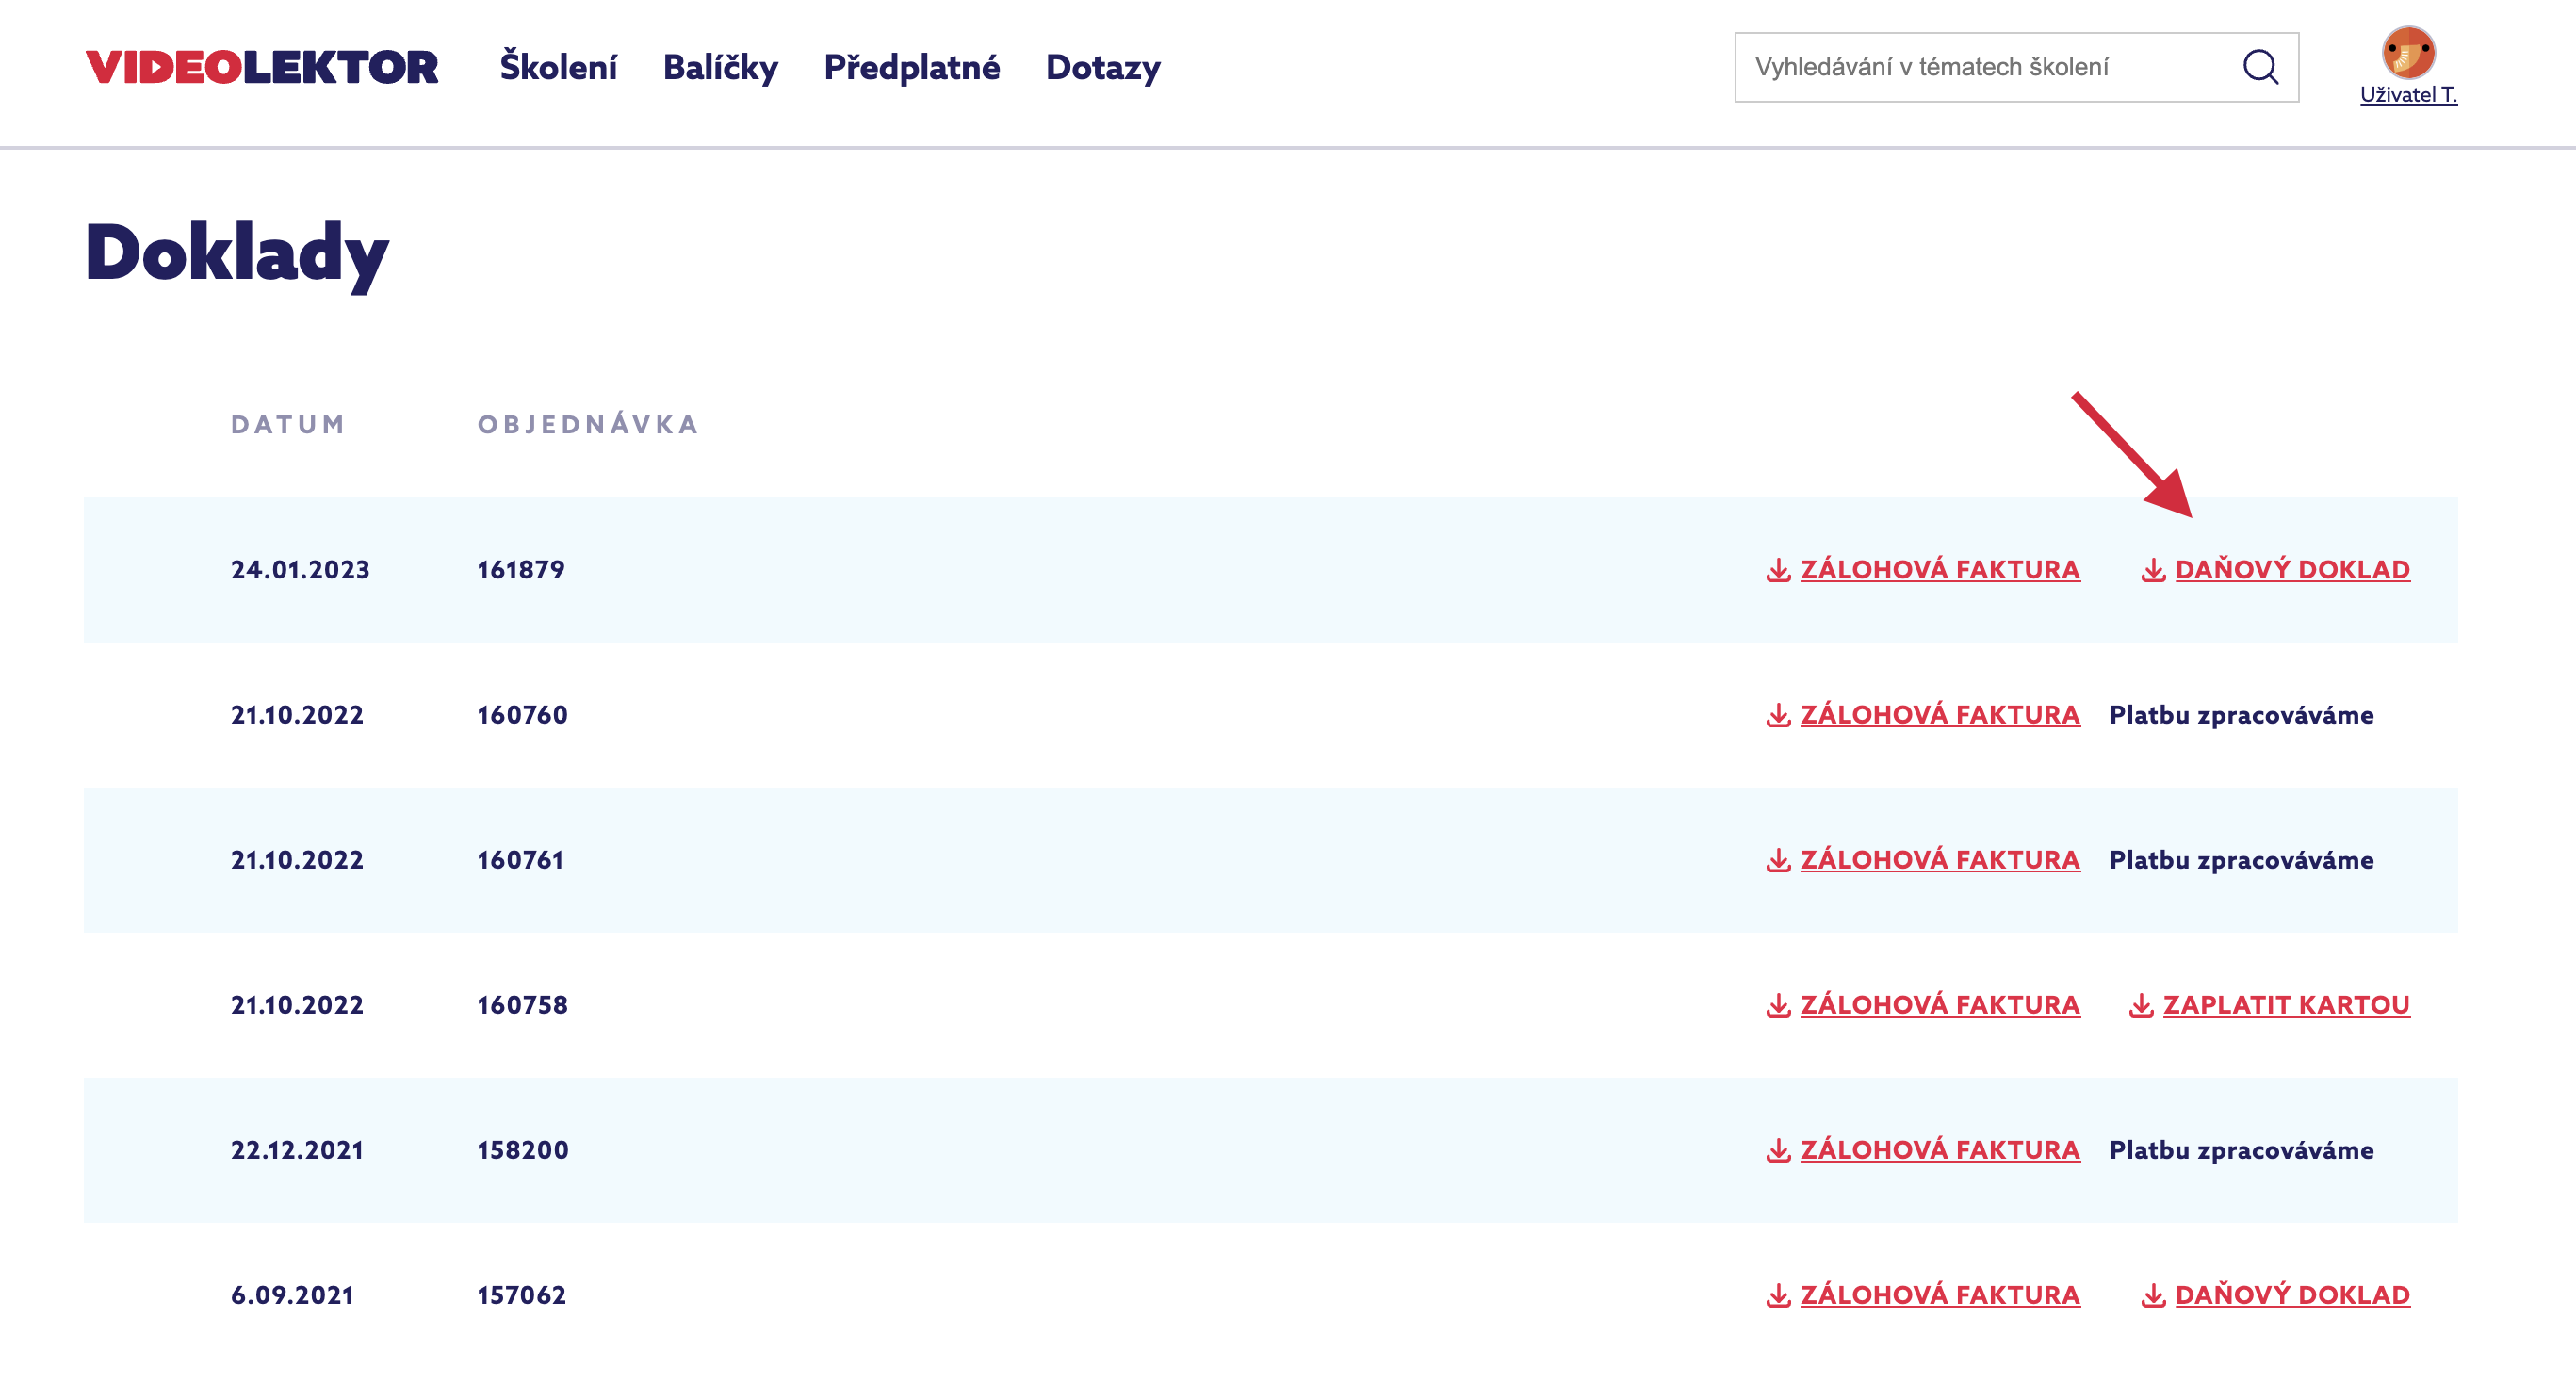
Task: Click download icon before Zálohová faktura for order 160758
Action: point(1778,1005)
